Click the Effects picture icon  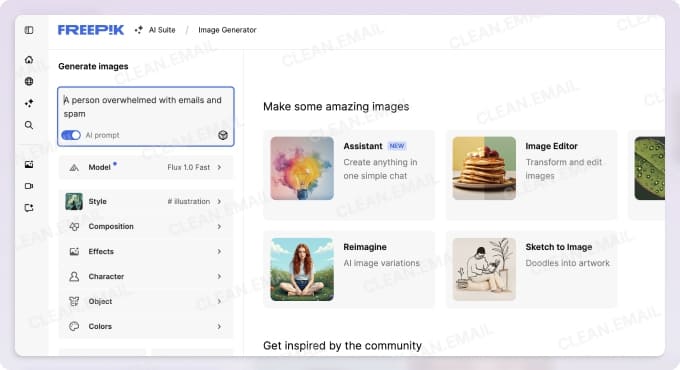[74, 252]
